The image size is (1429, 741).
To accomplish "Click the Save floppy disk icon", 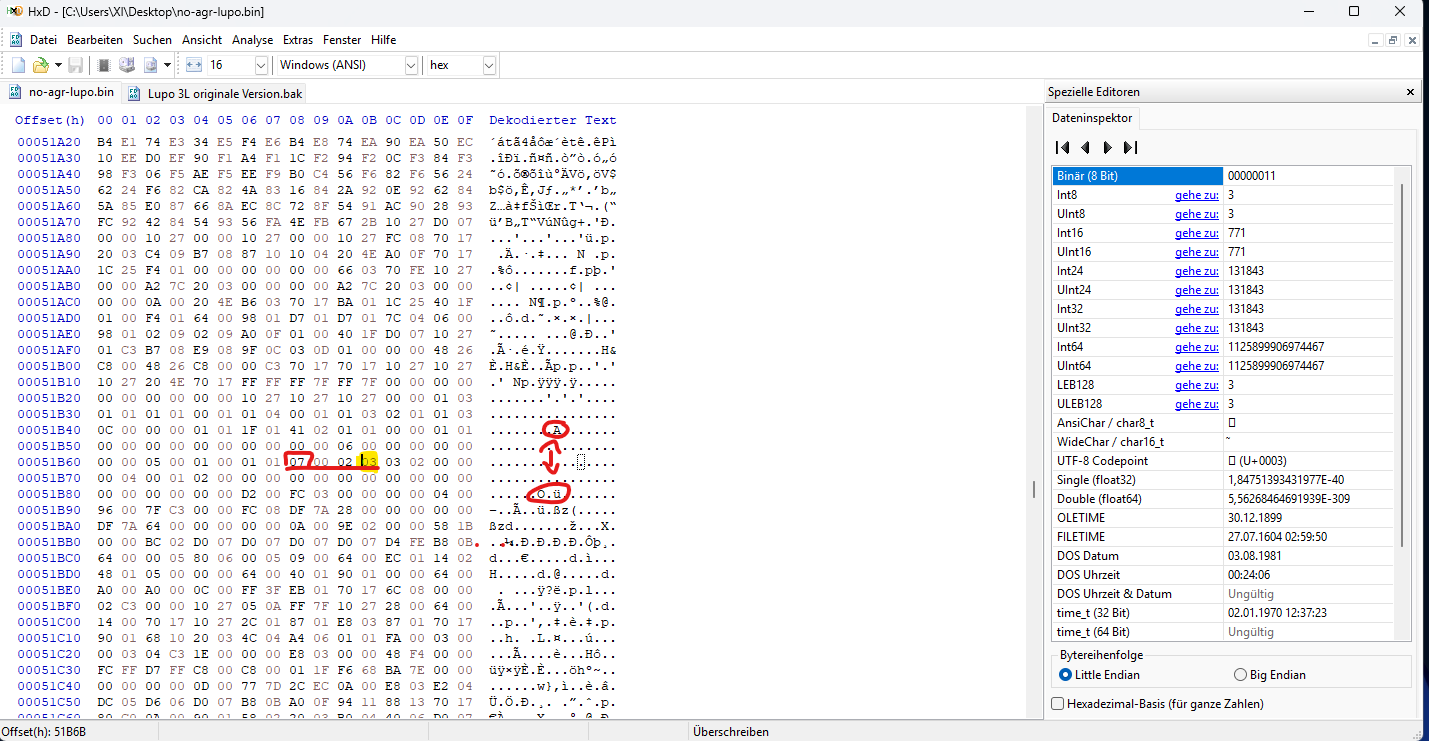I will click(x=75, y=65).
